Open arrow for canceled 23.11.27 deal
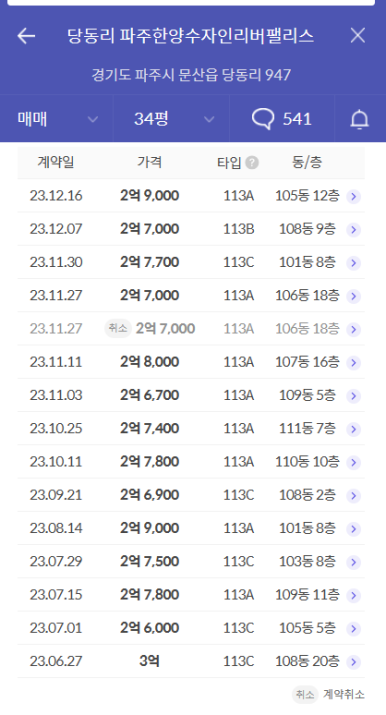386x715 pixels. tap(354, 330)
